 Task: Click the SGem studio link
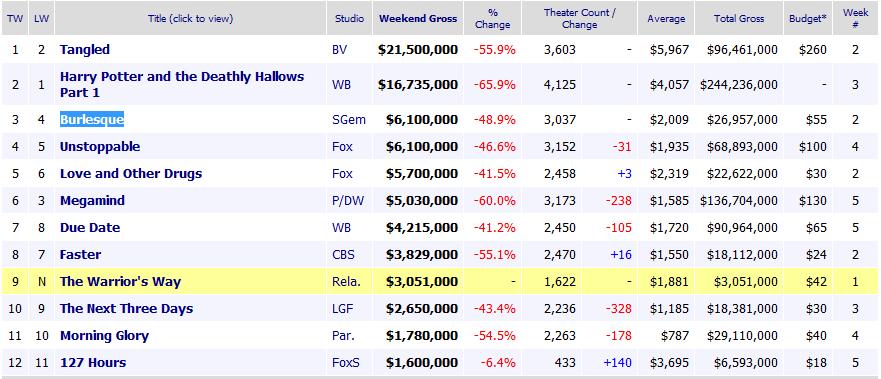click(x=349, y=120)
